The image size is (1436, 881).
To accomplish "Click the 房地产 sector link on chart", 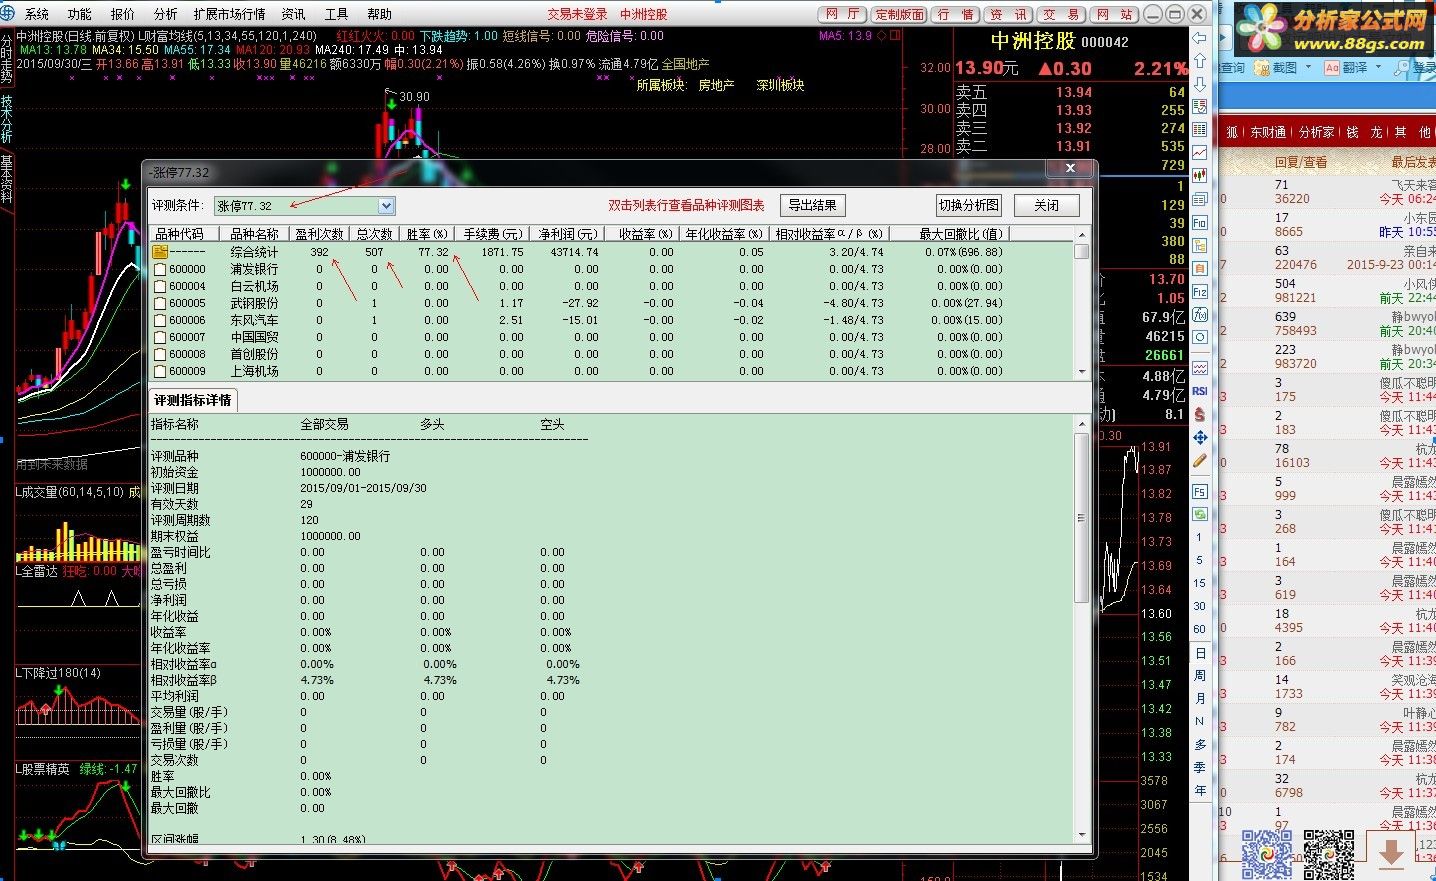I will (716, 85).
